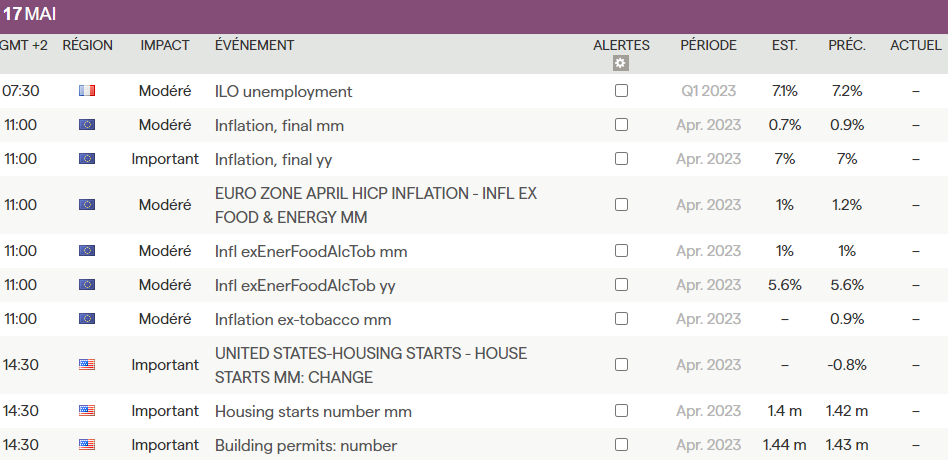Click the PÉRIODE column header
Image resolution: width=948 pixels, height=460 pixels.
pyautogui.click(x=708, y=45)
